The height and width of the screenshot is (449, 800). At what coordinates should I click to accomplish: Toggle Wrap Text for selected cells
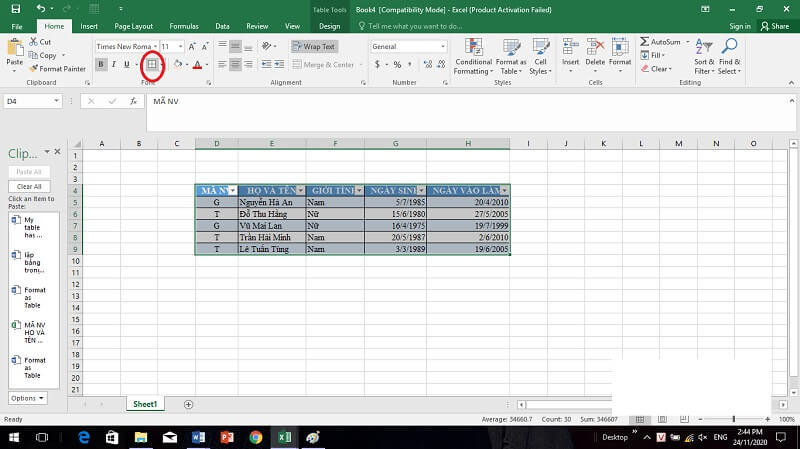point(314,46)
